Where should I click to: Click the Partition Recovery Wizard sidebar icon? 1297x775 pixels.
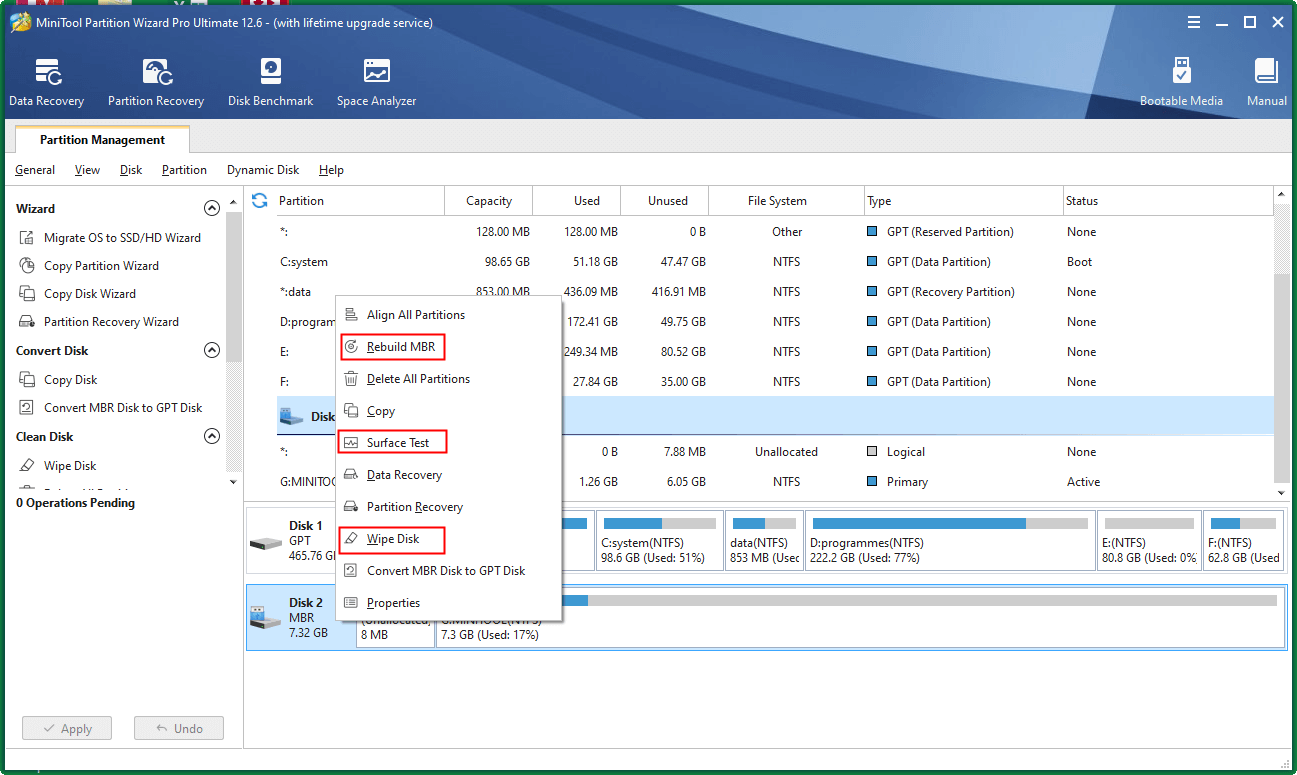point(27,322)
